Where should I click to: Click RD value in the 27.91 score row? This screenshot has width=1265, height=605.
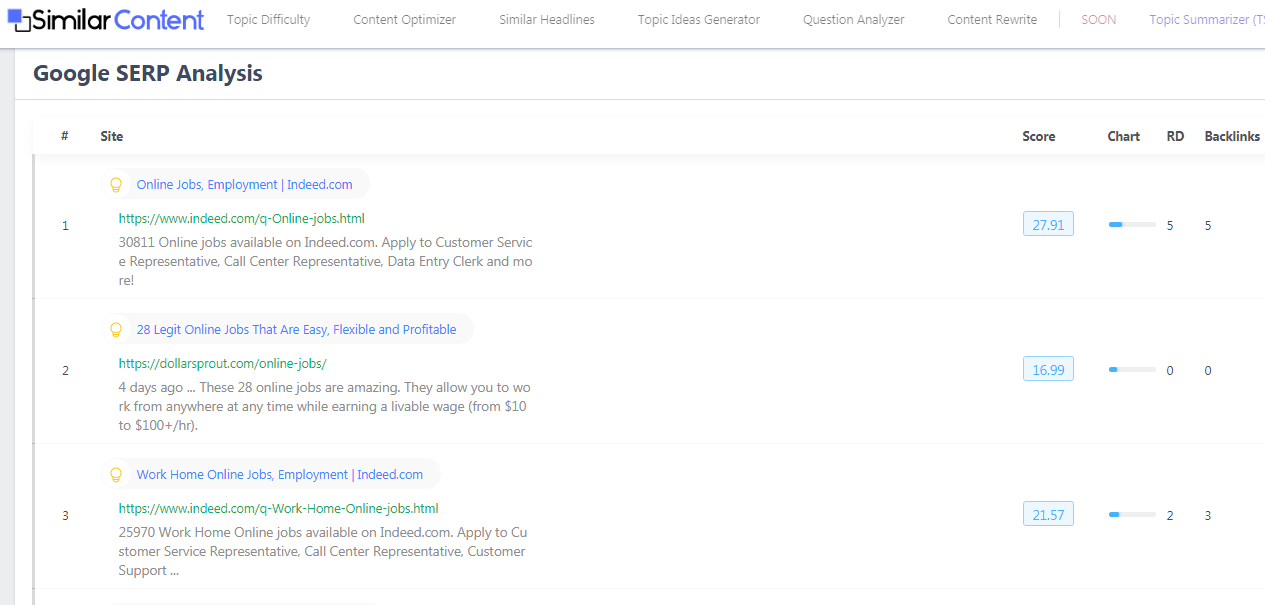click(1170, 226)
